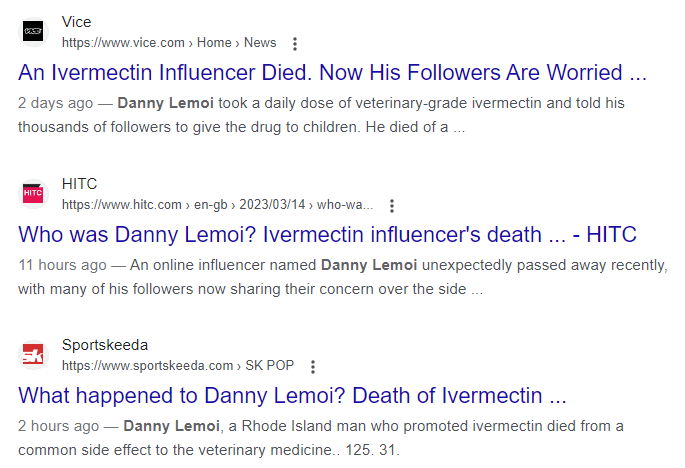Click the HITC site favicon
Image resolution: width=685 pixels, height=468 pixels.
33,194
